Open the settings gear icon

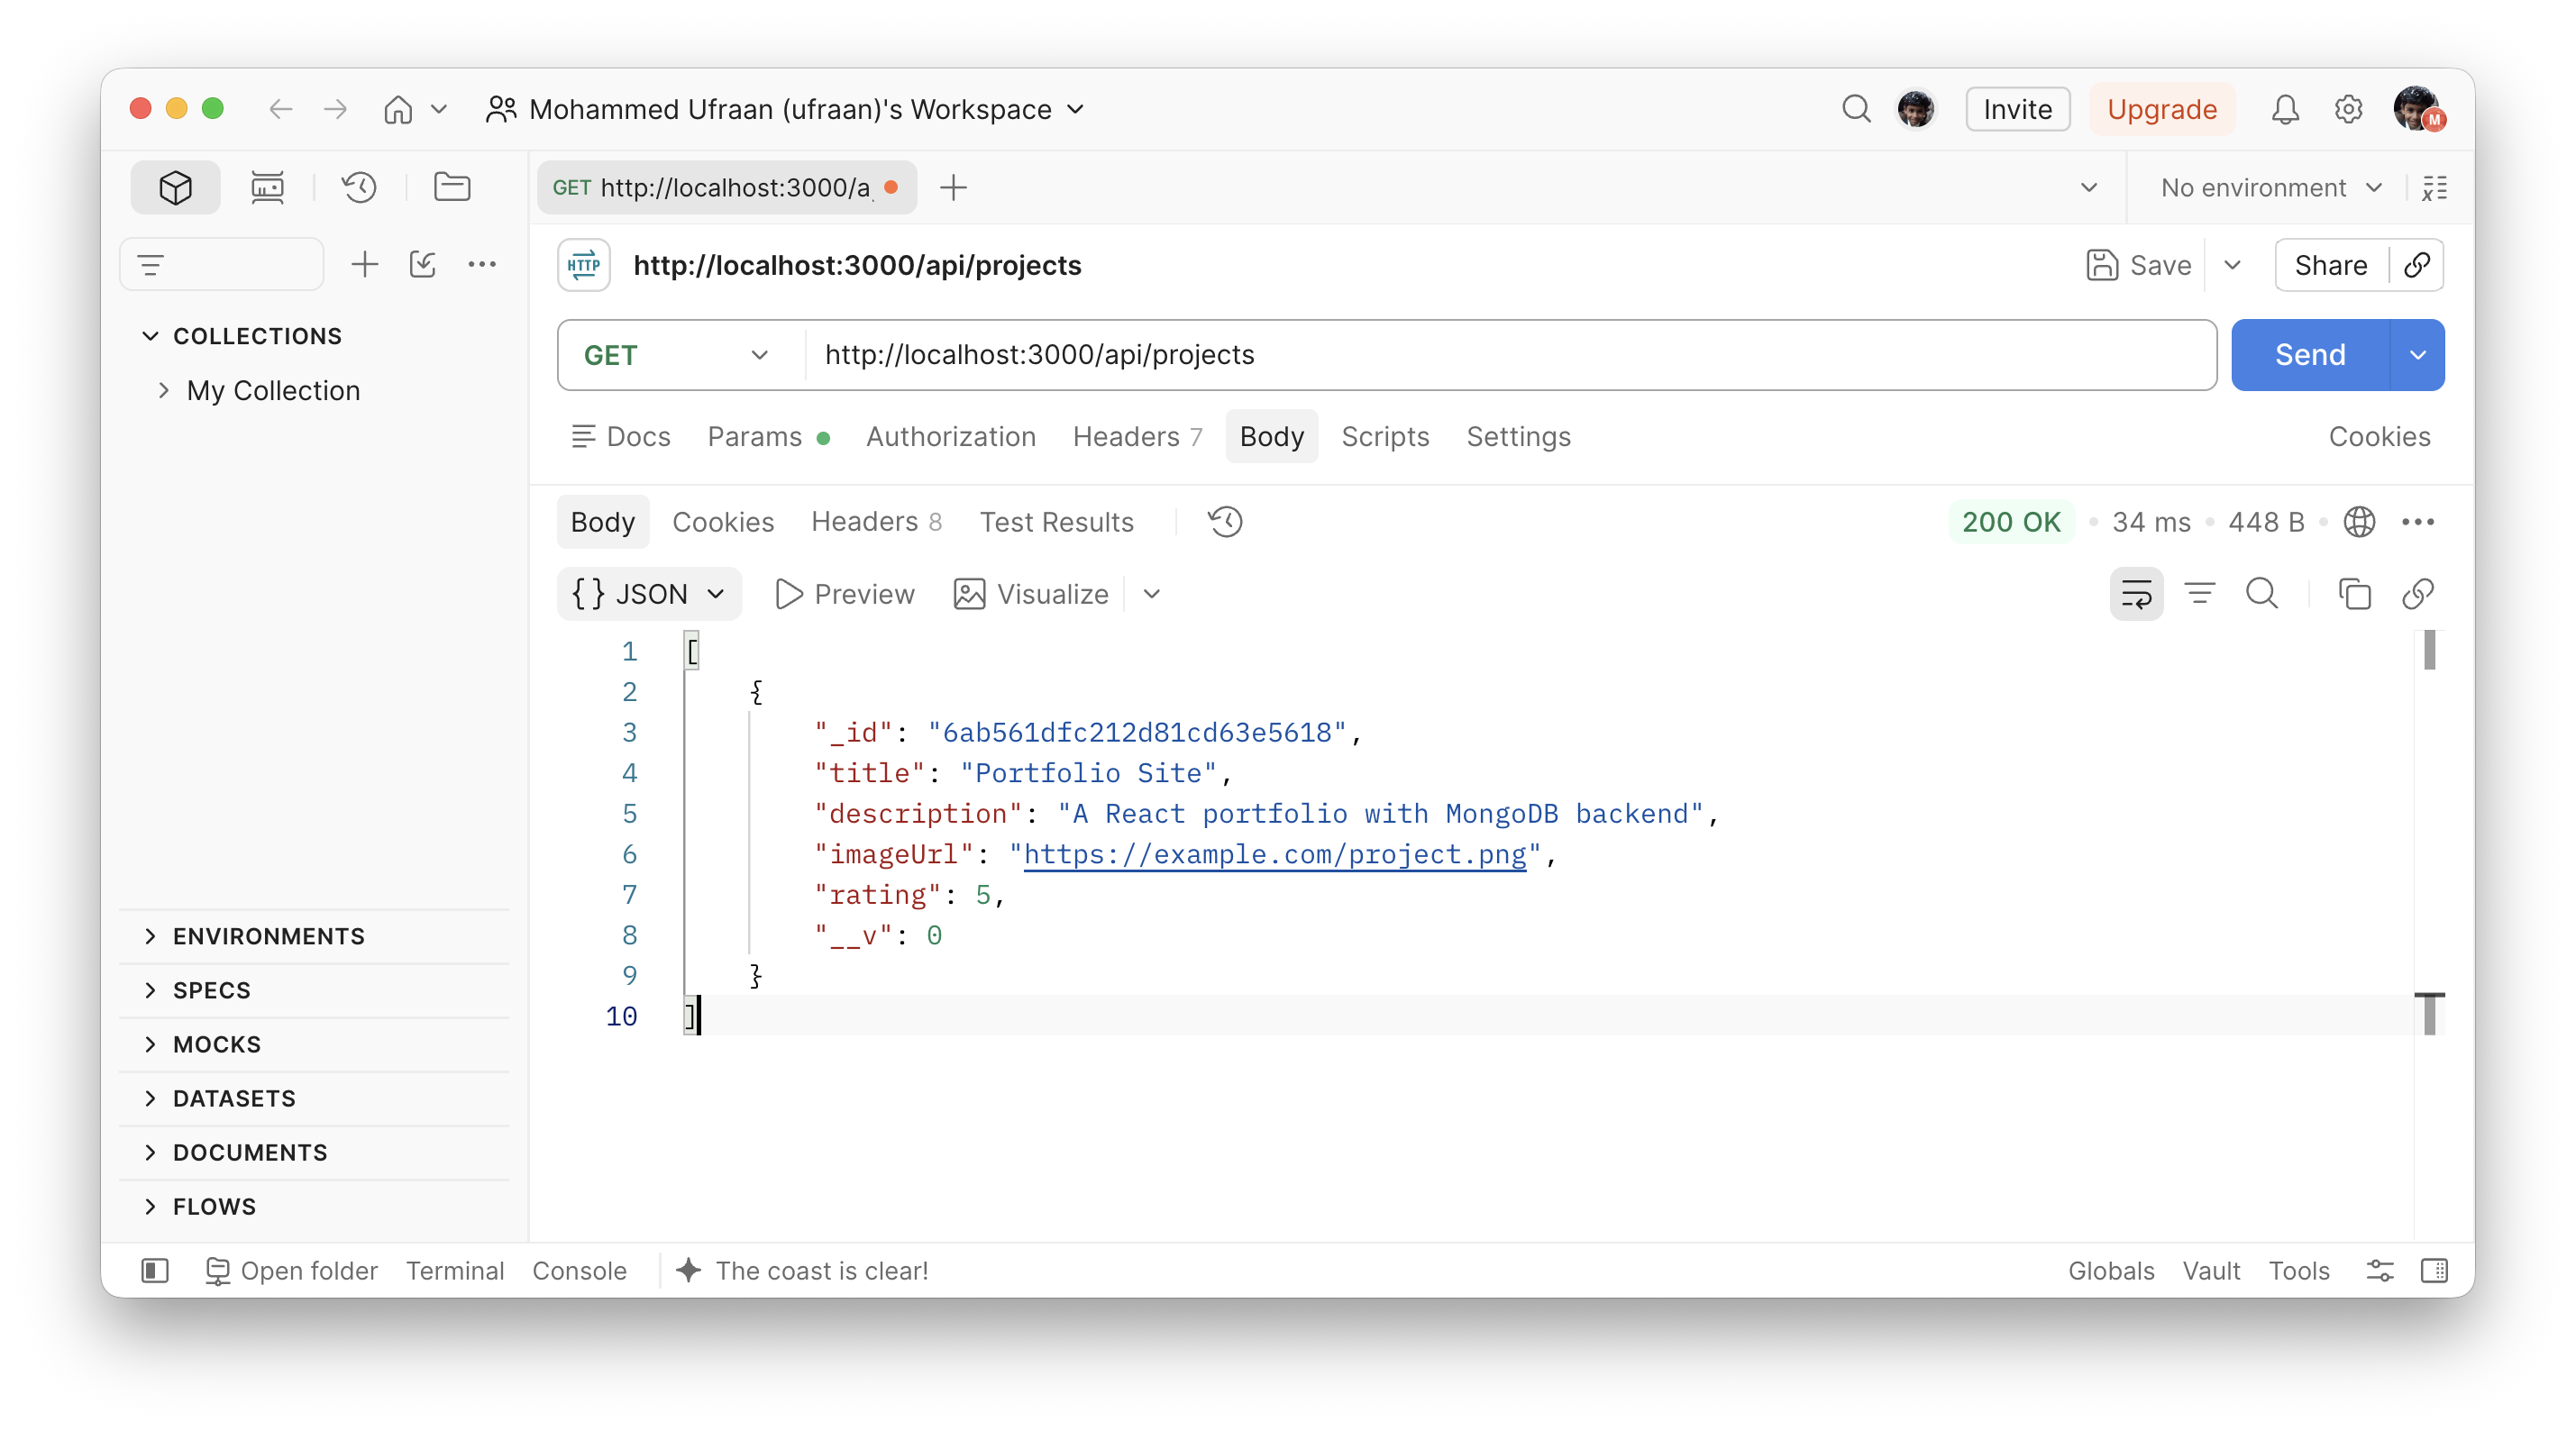coord(2348,108)
